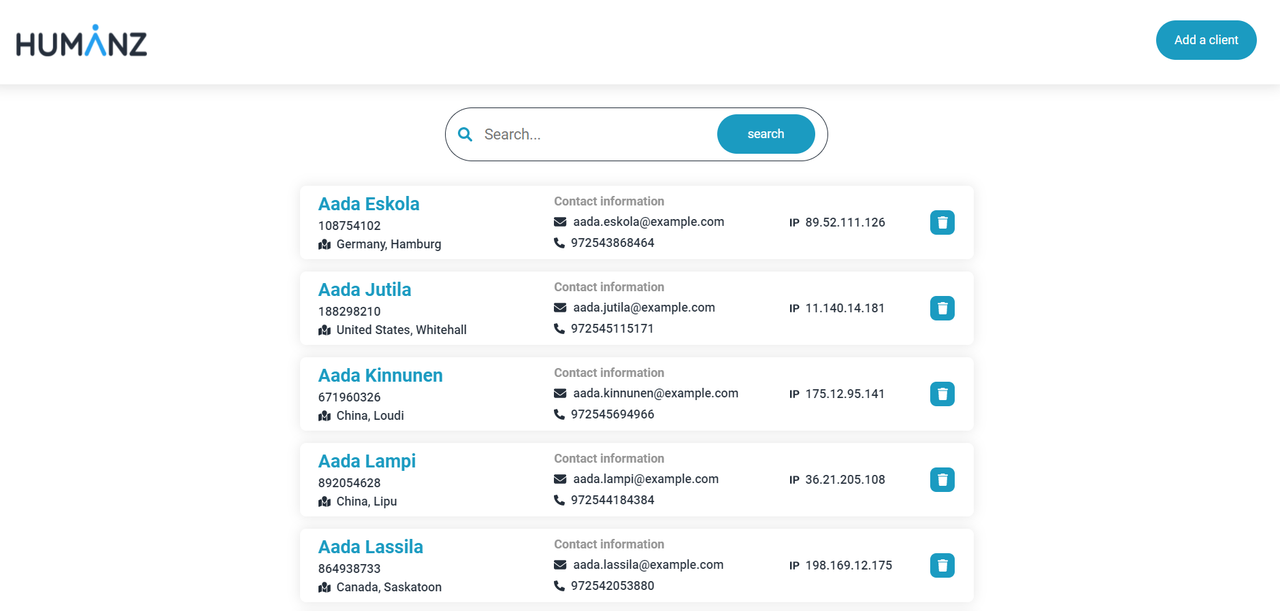This screenshot has width=1280, height=611.
Task: Click location text China, Lipu
Action: (367, 502)
